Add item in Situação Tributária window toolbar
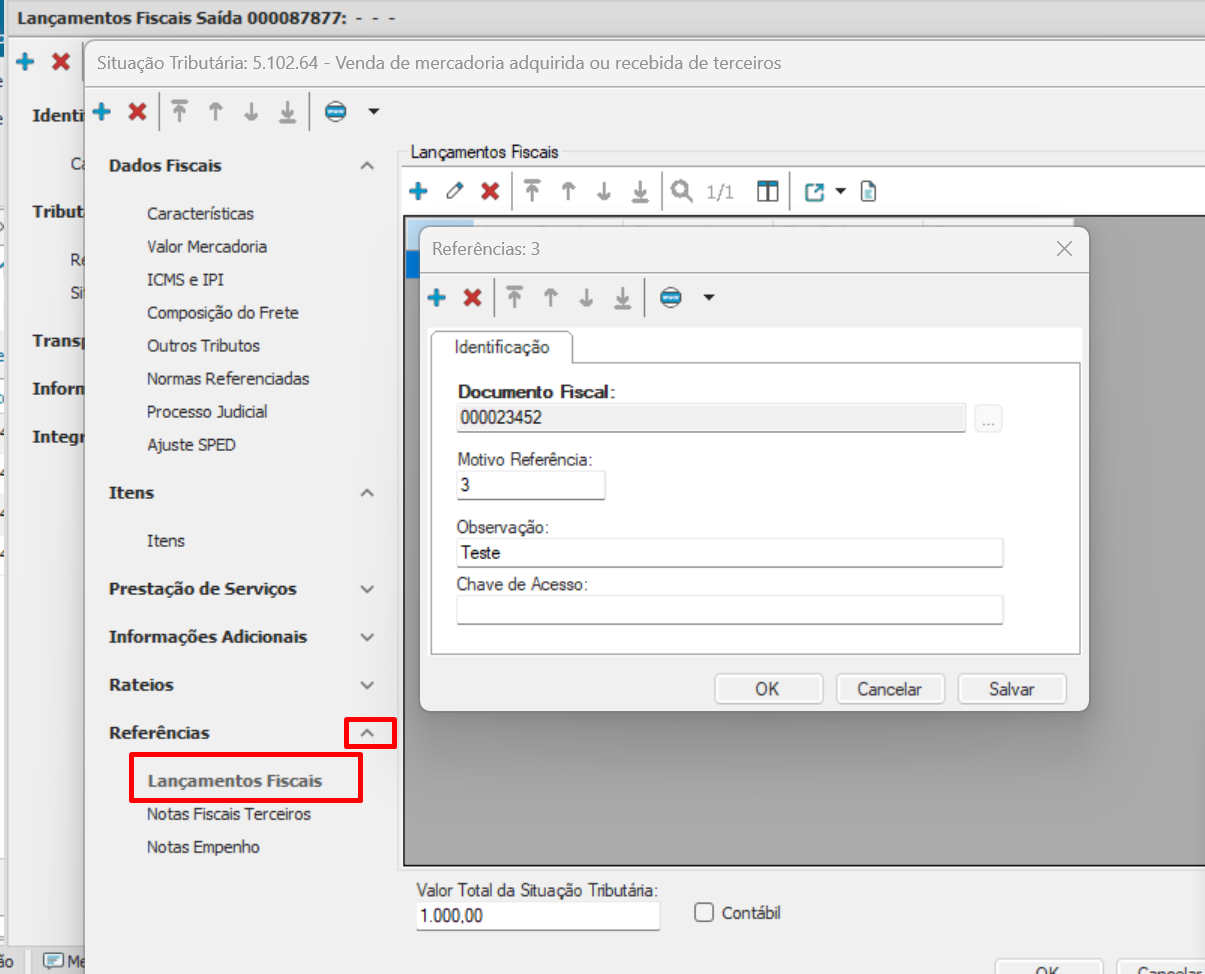1205x974 pixels. coord(101,112)
